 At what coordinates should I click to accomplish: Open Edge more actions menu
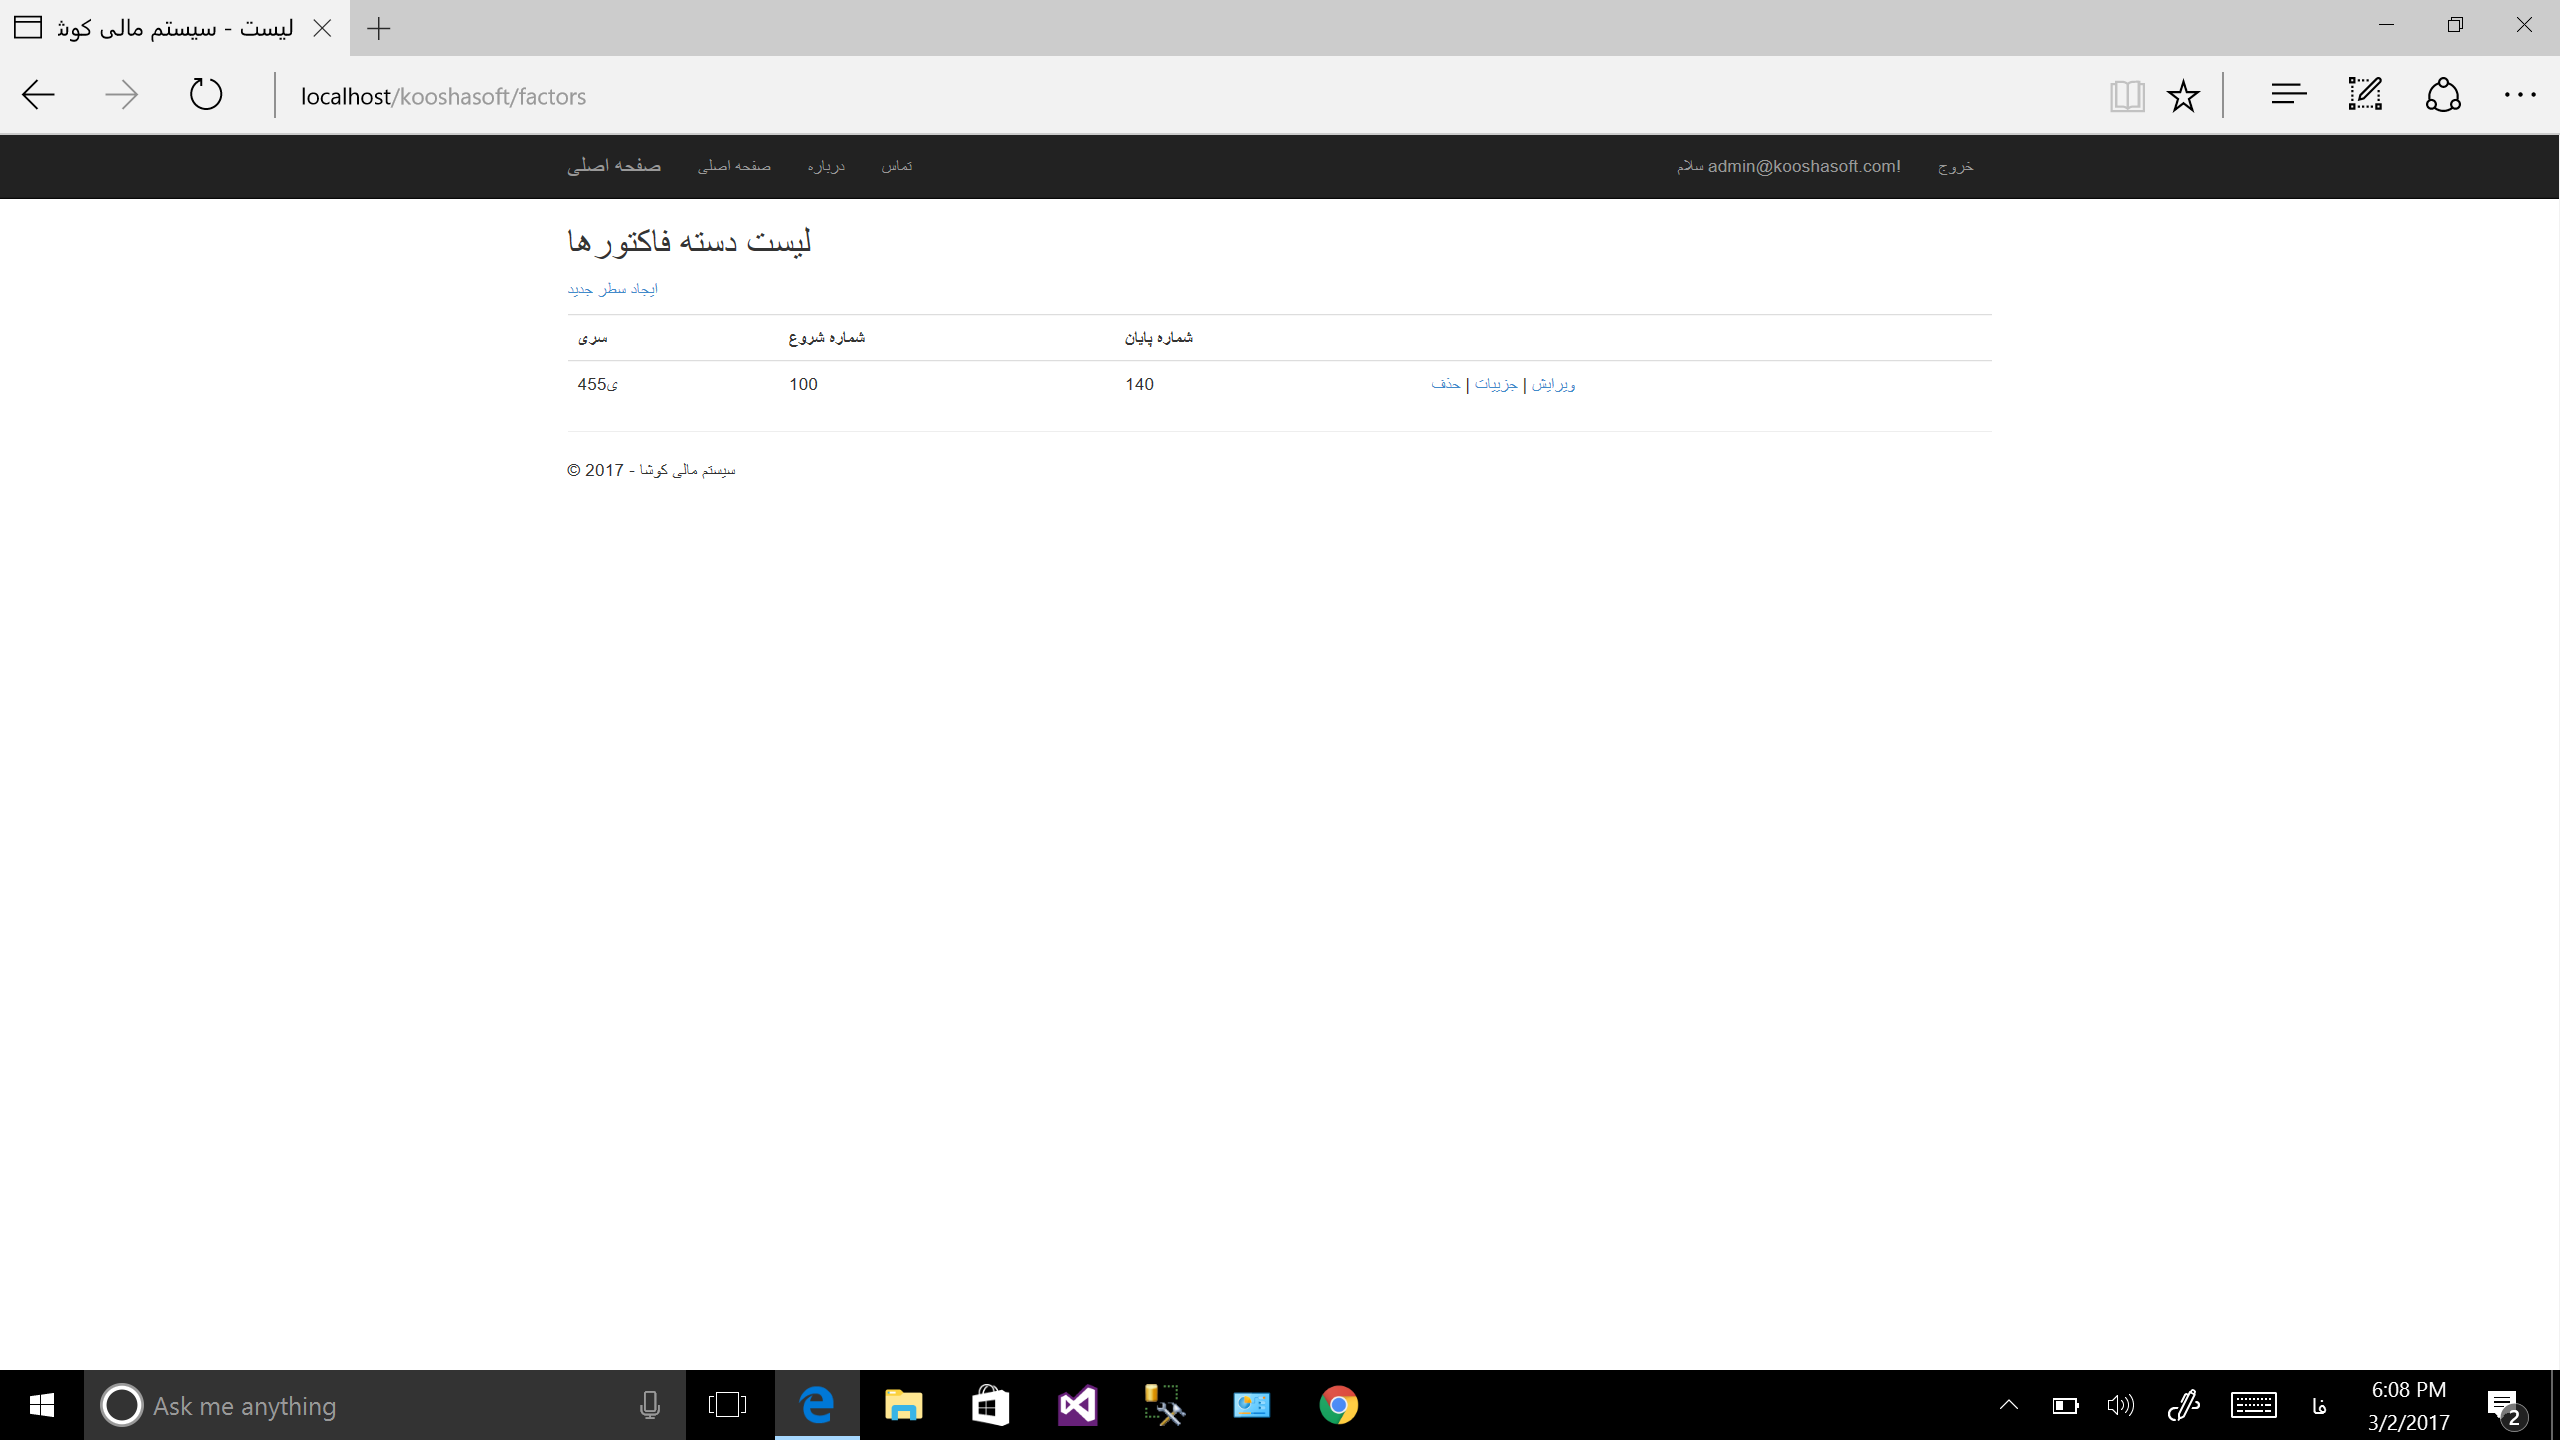click(x=2520, y=95)
